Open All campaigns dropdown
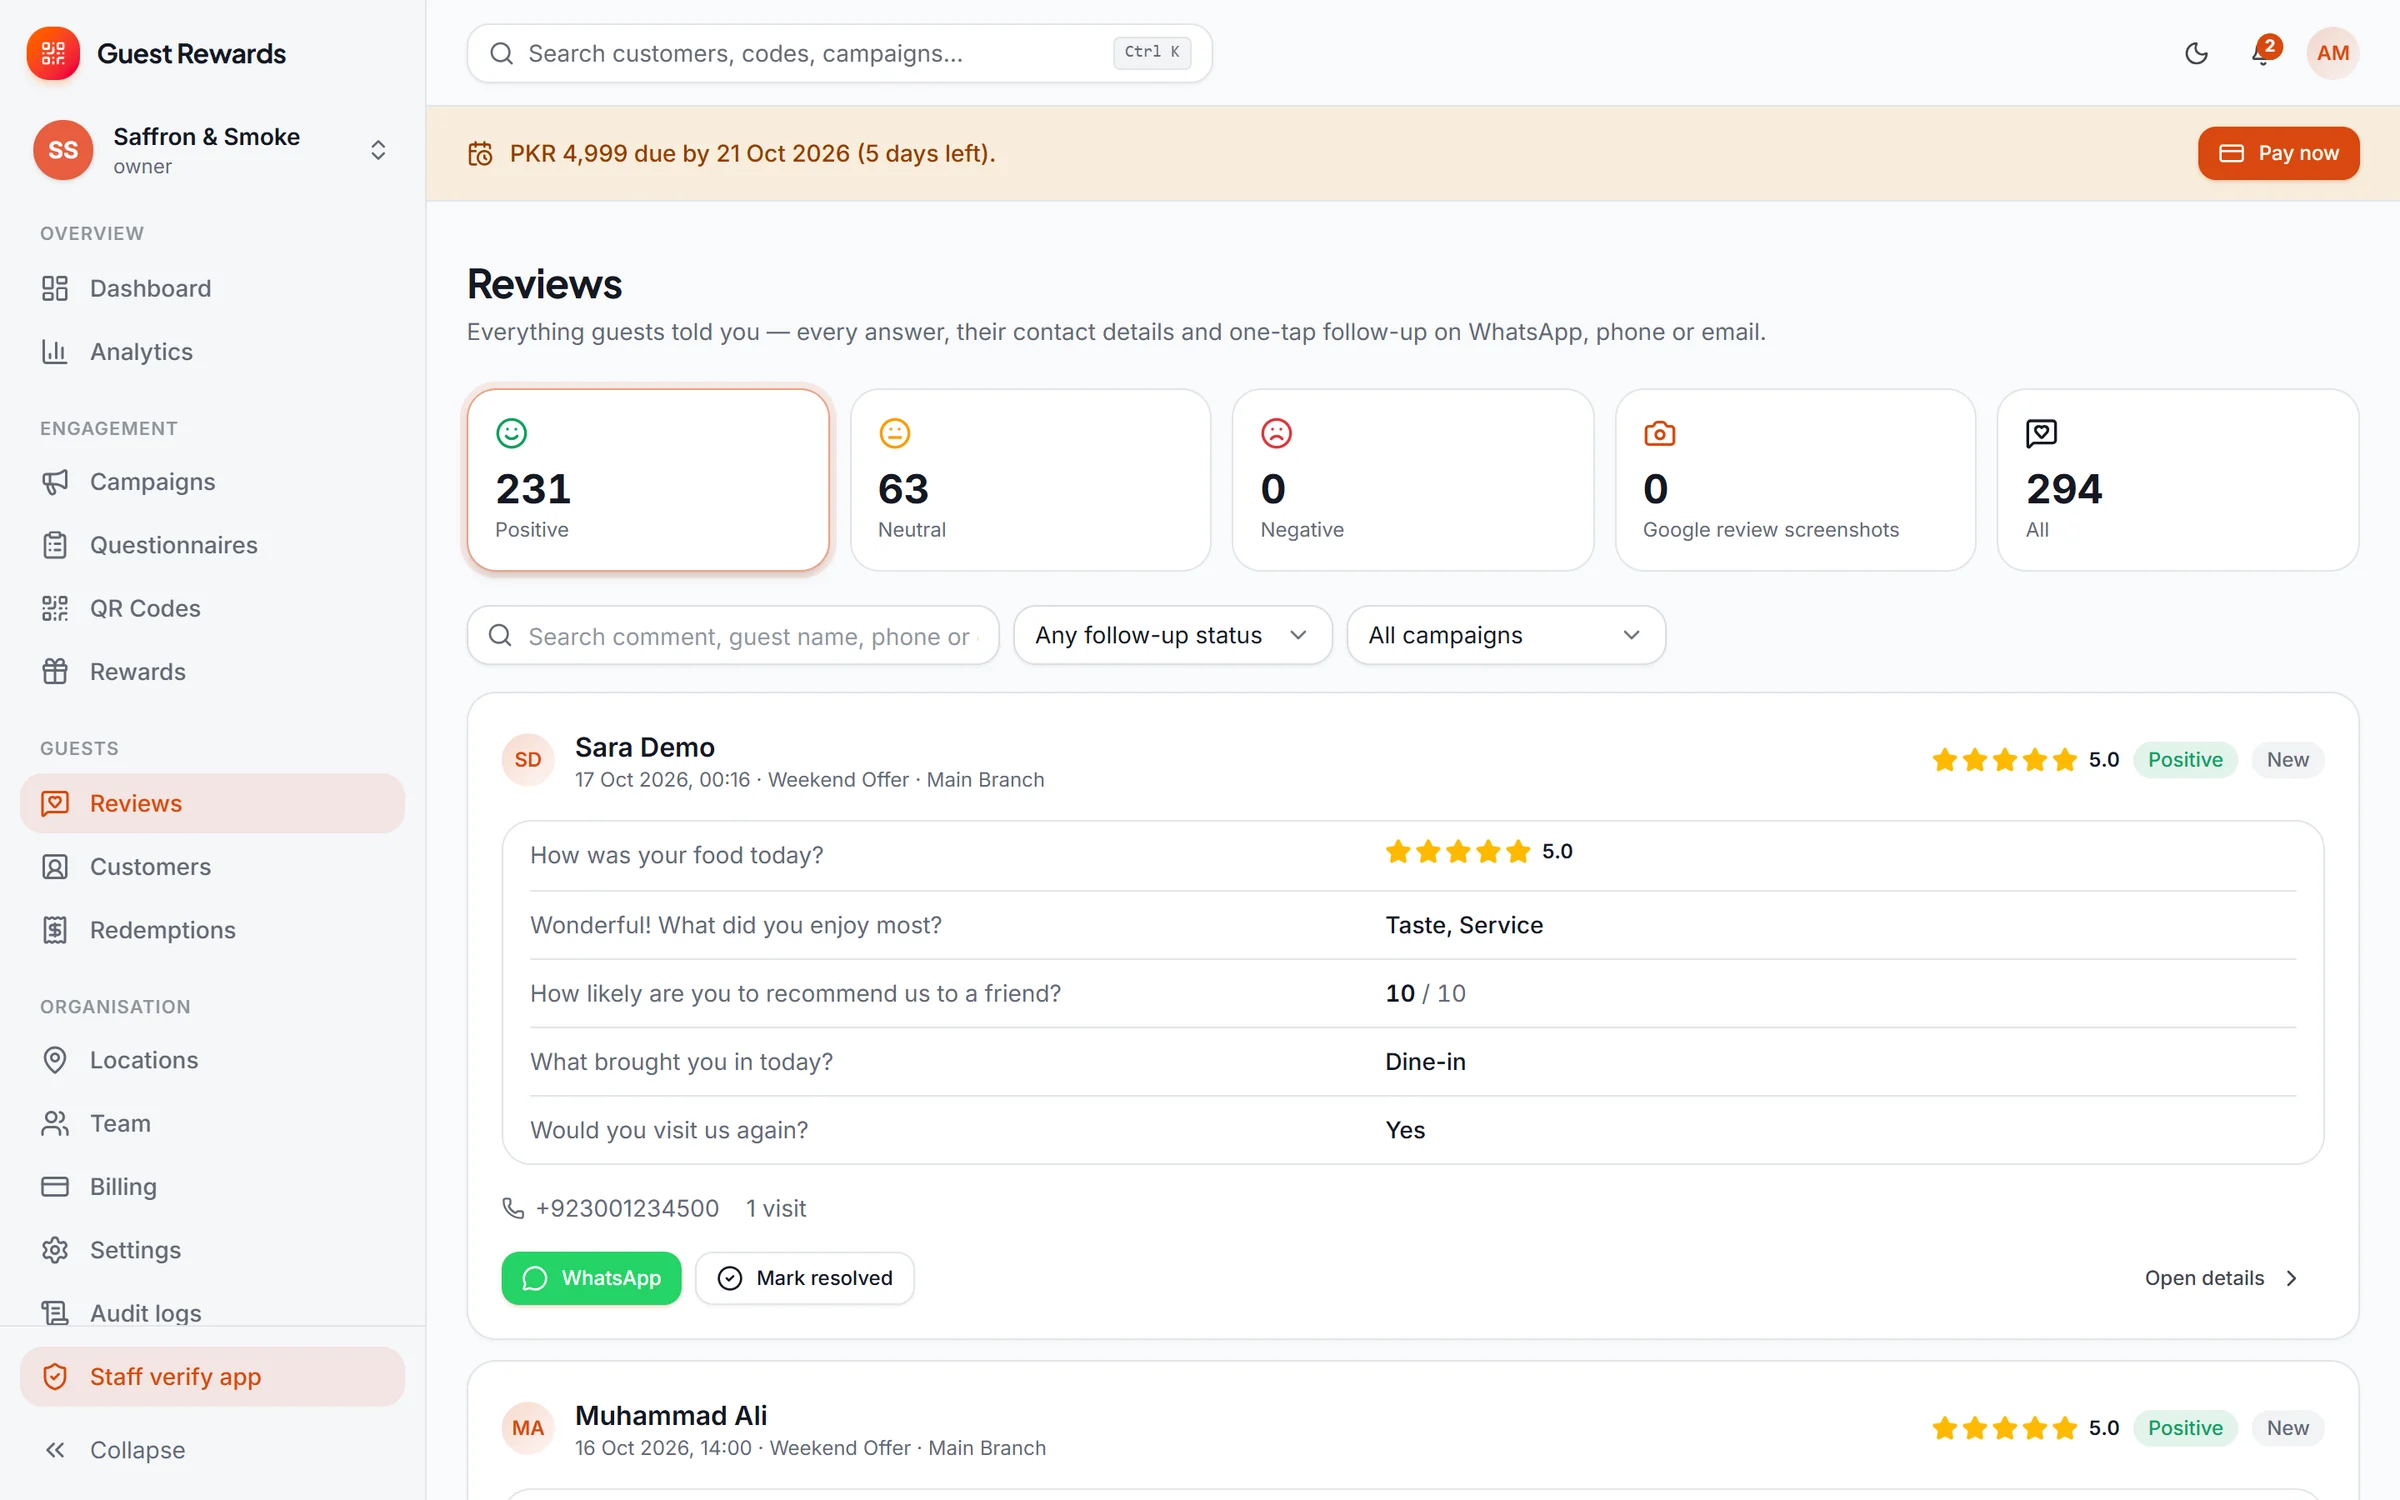The height and width of the screenshot is (1500, 2400). pos(1505,635)
